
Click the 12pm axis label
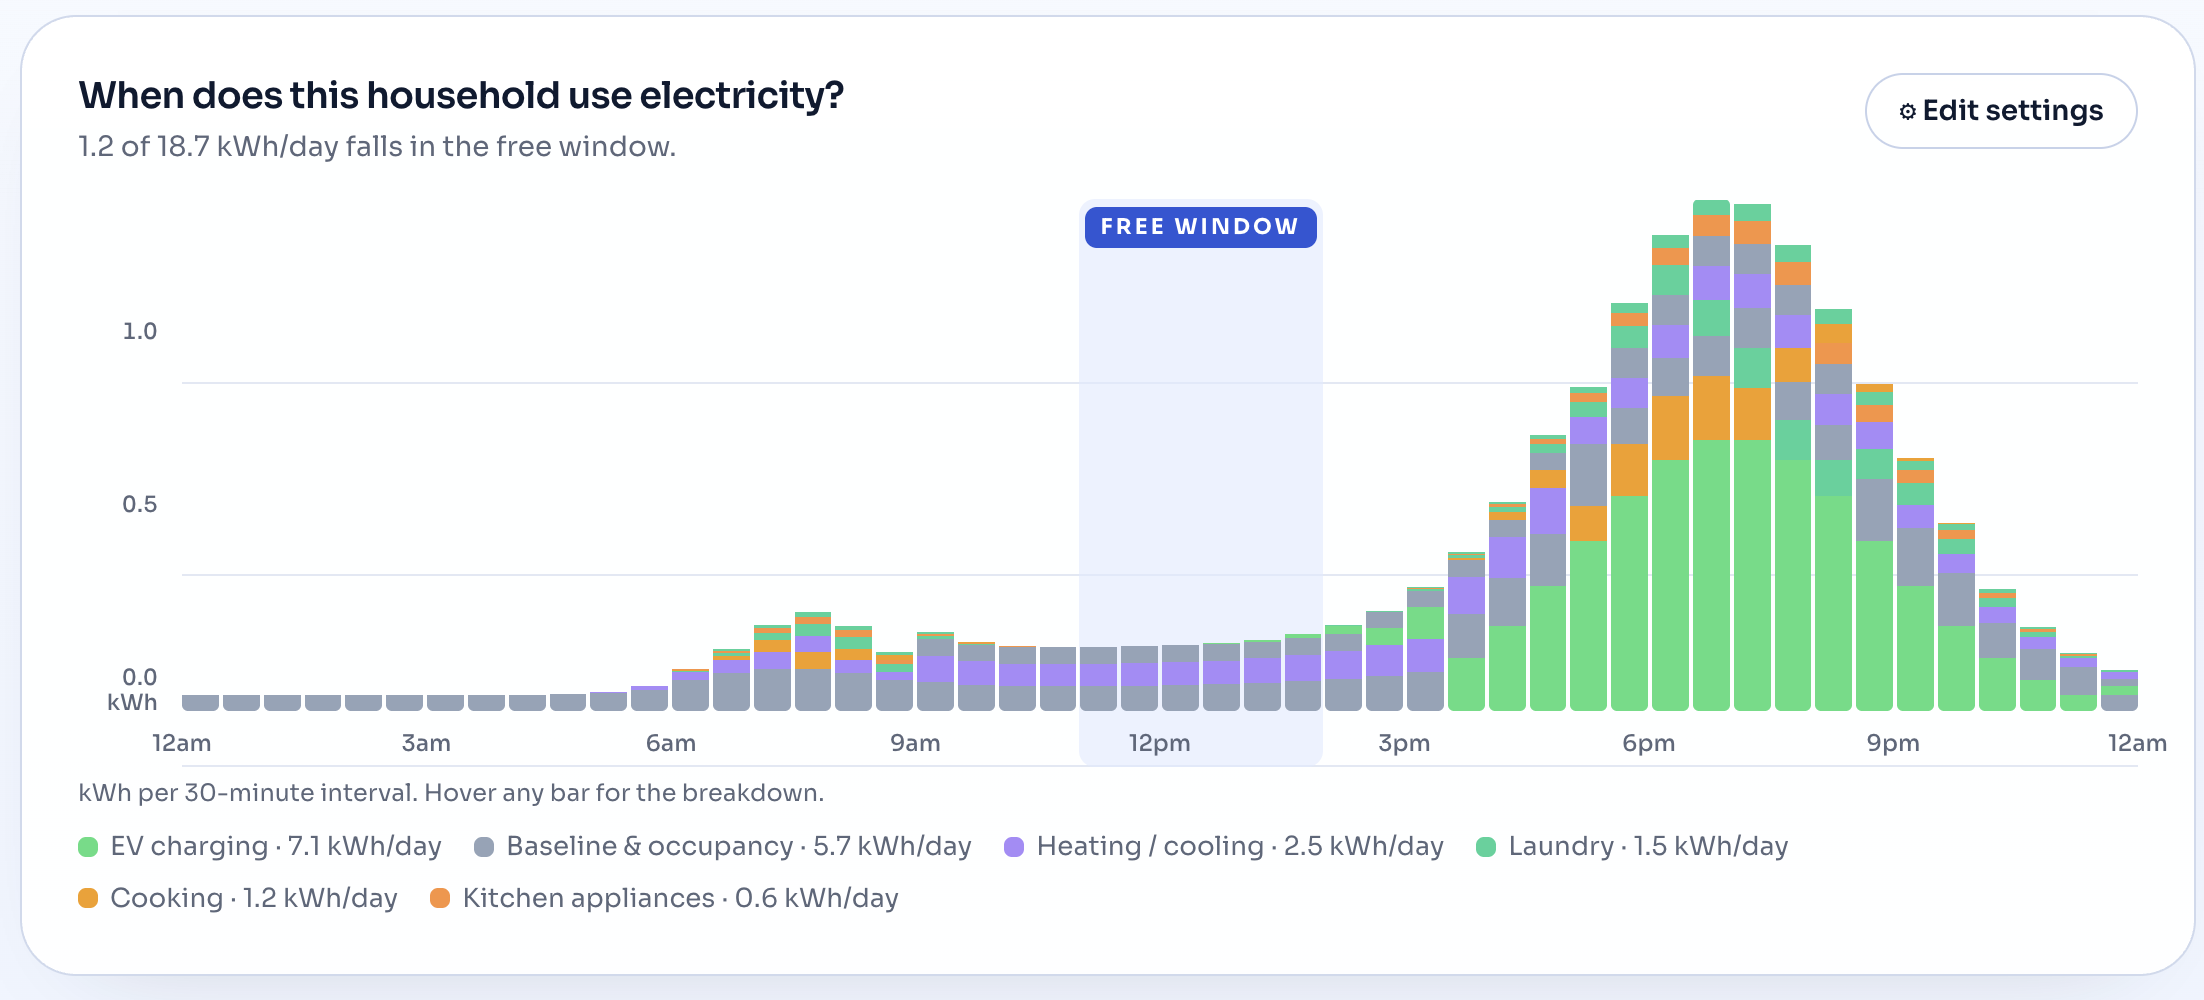click(x=1160, y=743)
